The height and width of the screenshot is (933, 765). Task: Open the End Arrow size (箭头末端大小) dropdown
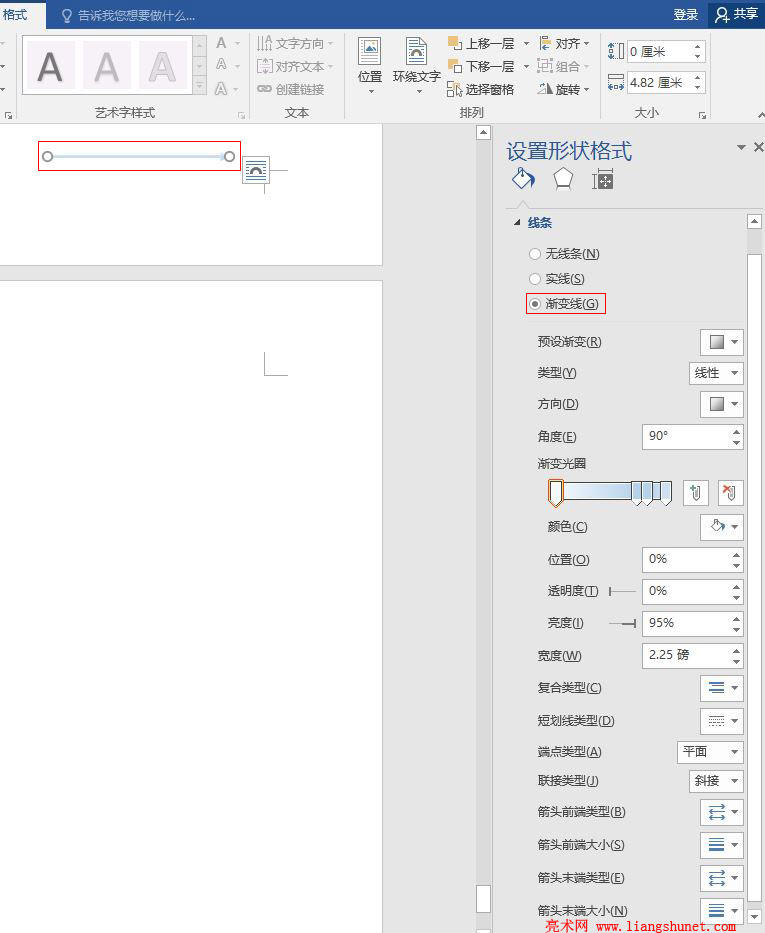pos(722,910)
